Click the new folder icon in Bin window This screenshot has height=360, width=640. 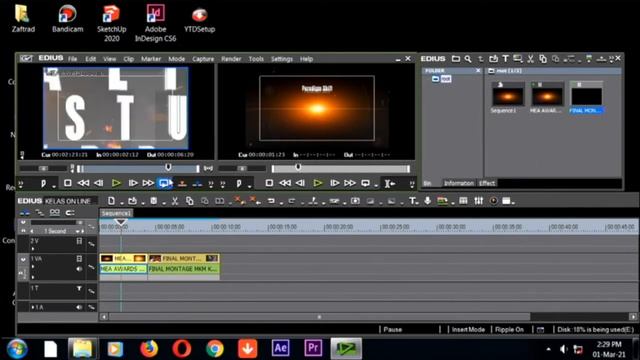coord(456,59)
